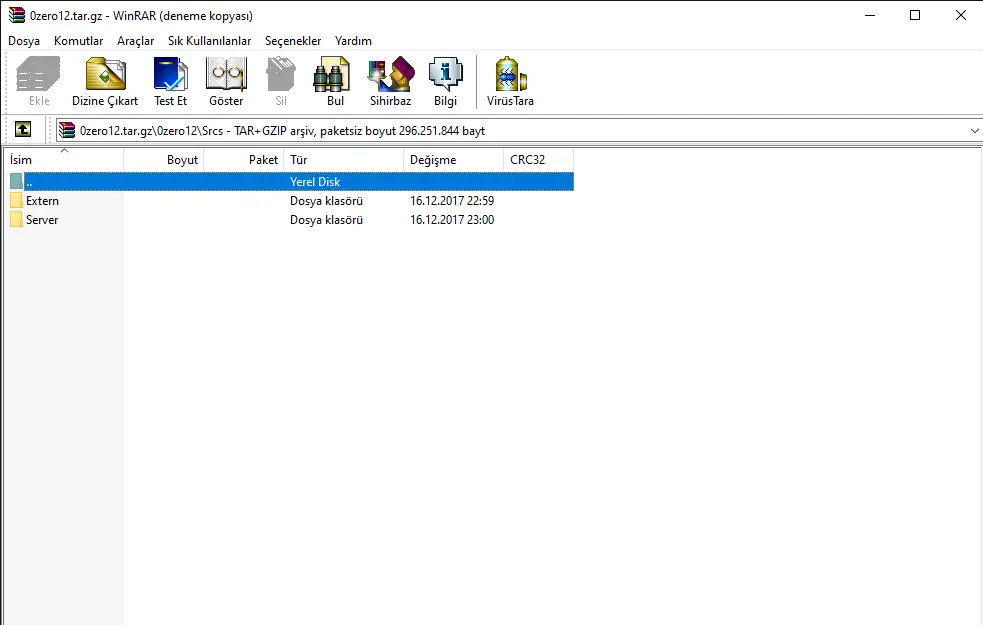
Task: Click date '16.12.2017 23:00'
Action: pyautogui.click(x=452, y=219)
